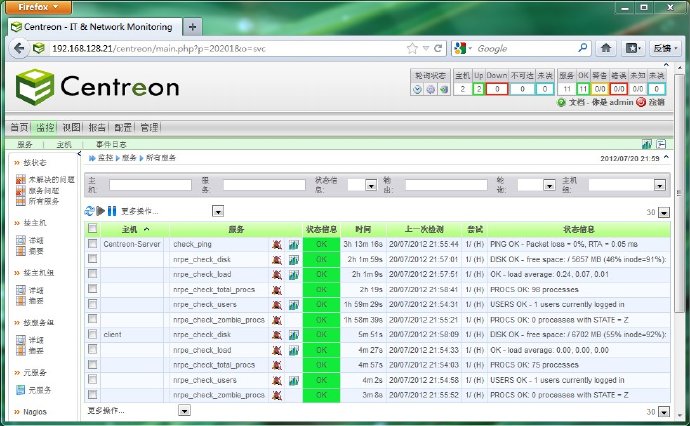Tick the checkbox for the client nrpe_check_disk row
Viewport: 690px width, 426px height.
tap(92, 334)
